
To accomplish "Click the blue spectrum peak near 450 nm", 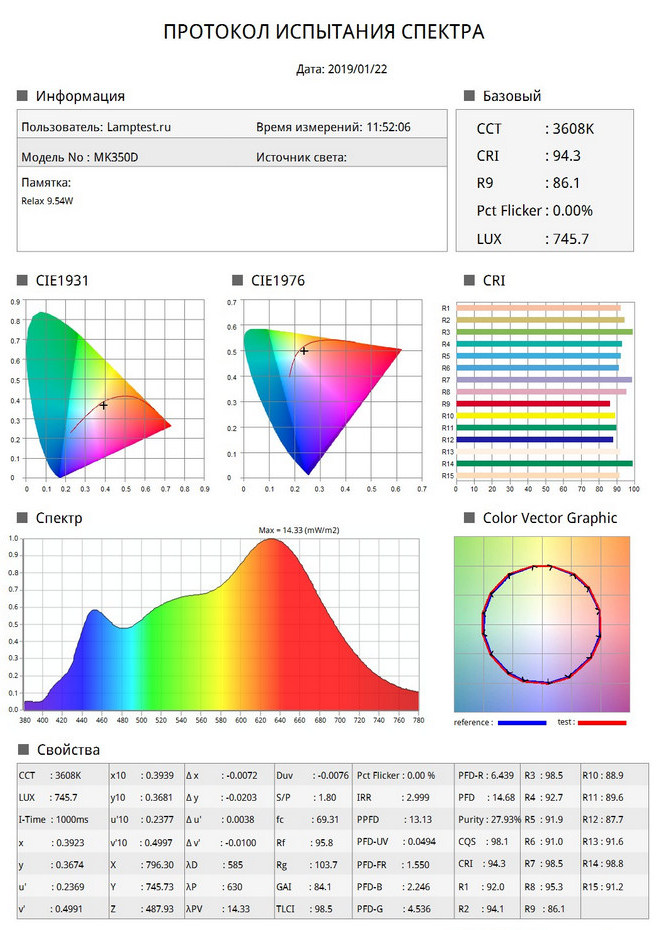I will pos(94,611).
